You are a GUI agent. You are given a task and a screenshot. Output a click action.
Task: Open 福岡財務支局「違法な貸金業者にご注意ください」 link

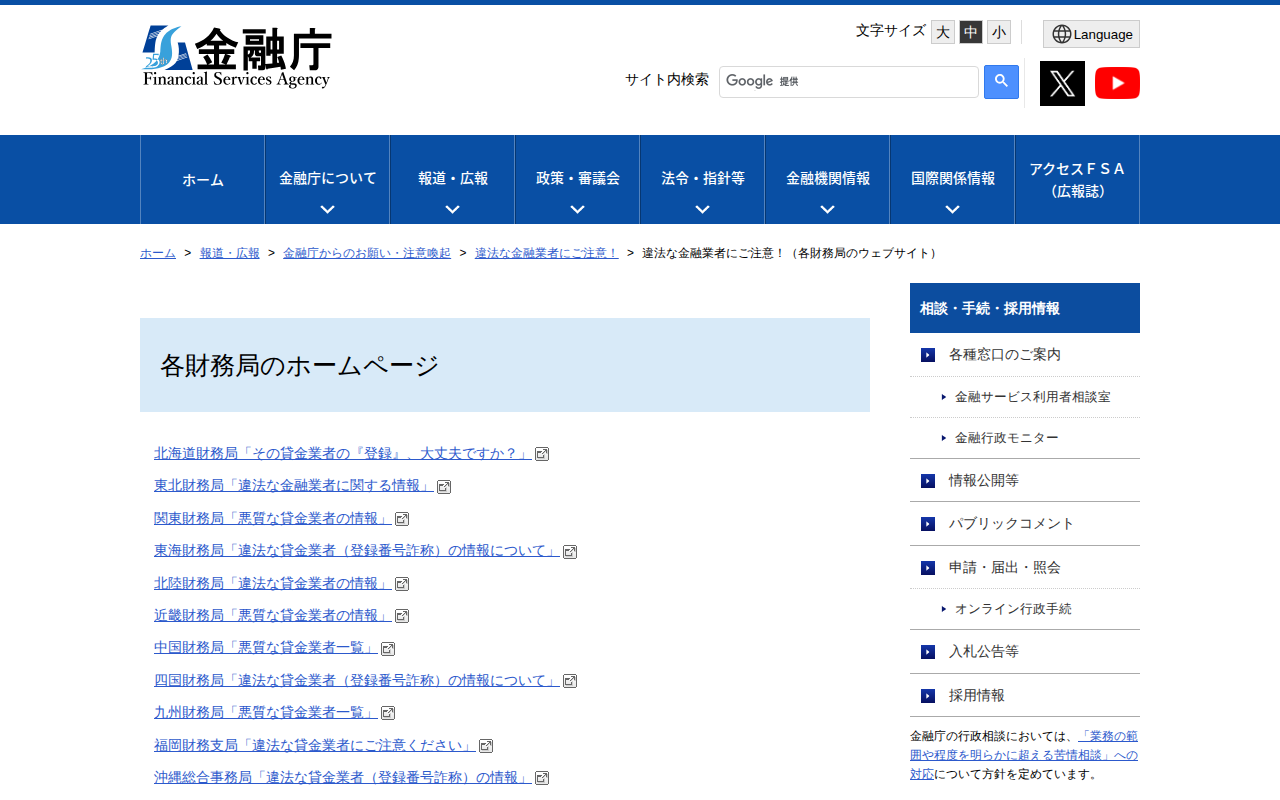point(315,745)
